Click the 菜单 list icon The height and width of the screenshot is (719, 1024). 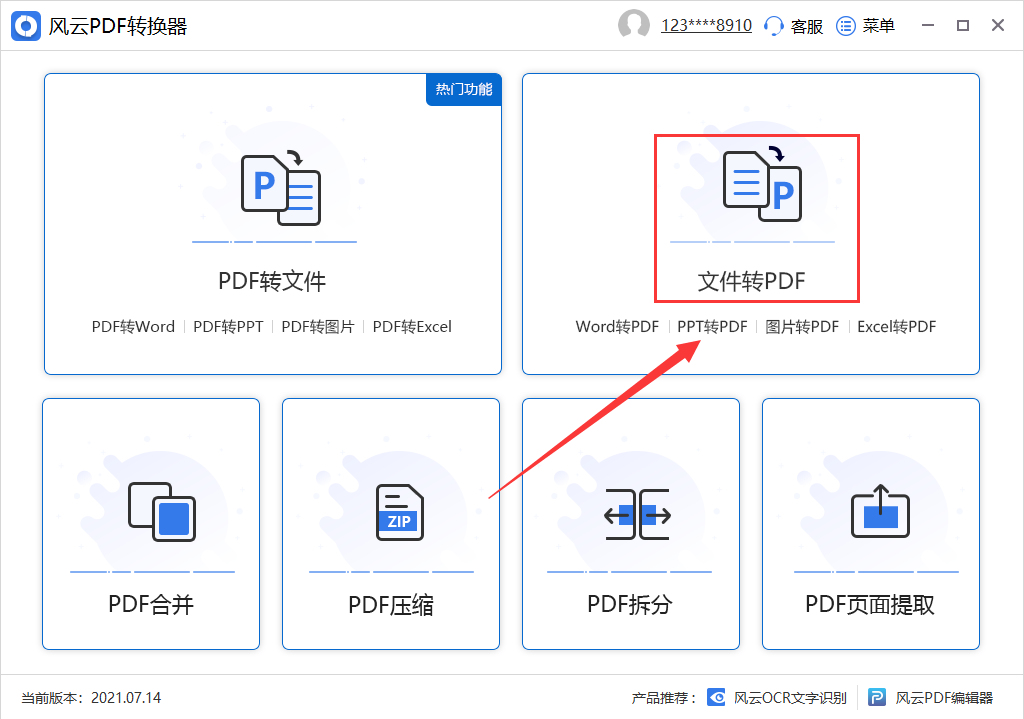tap(846, 26)
